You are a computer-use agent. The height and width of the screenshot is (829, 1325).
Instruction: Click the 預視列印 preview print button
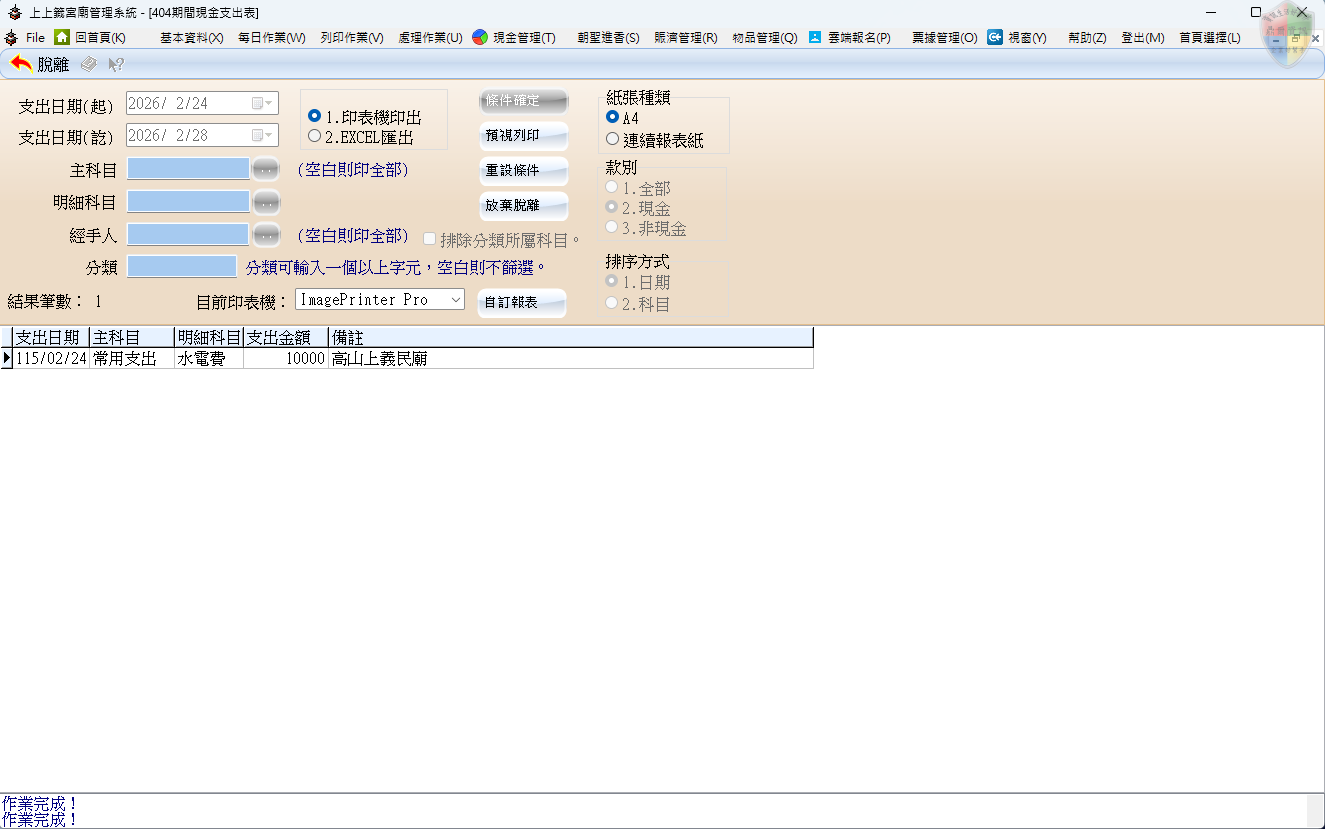(523, 135)
